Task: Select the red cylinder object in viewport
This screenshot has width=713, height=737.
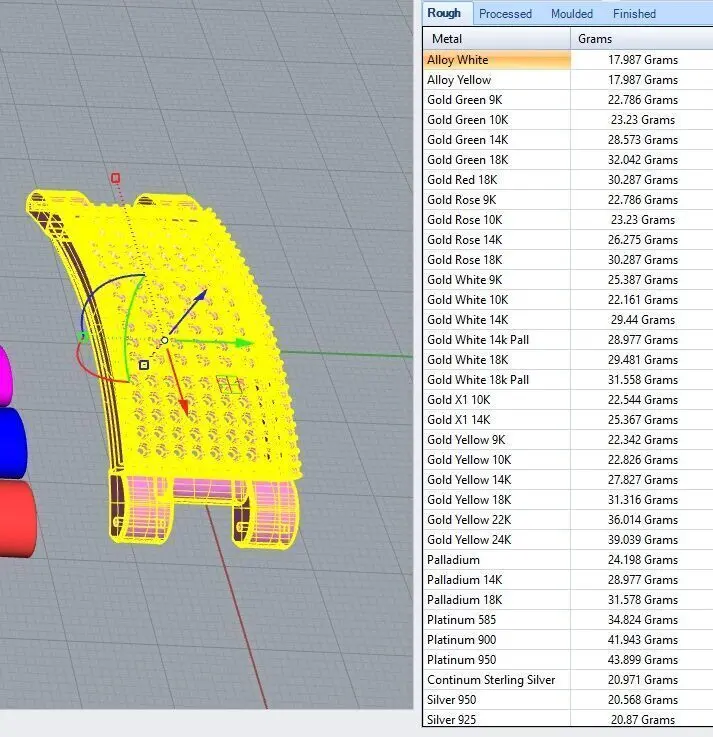Action: 17,518
